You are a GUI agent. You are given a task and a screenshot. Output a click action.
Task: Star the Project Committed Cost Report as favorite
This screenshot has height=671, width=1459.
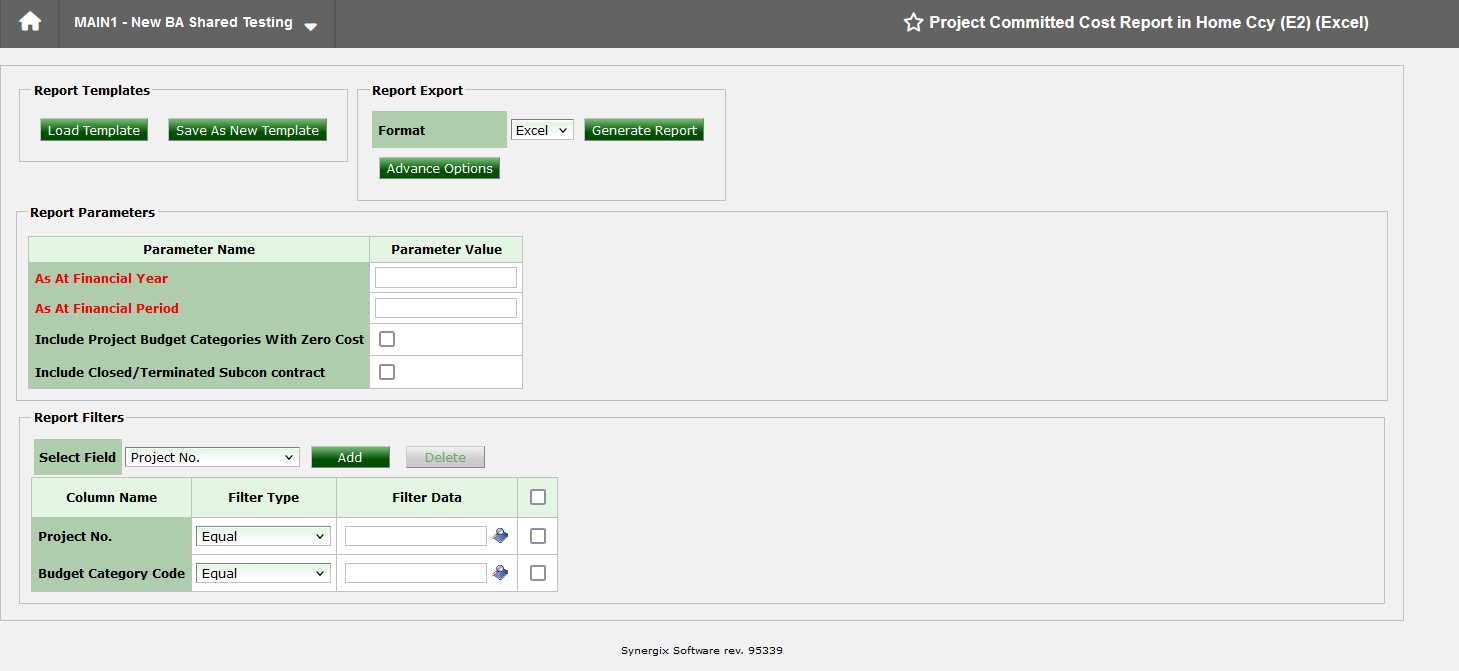(913, 22)
